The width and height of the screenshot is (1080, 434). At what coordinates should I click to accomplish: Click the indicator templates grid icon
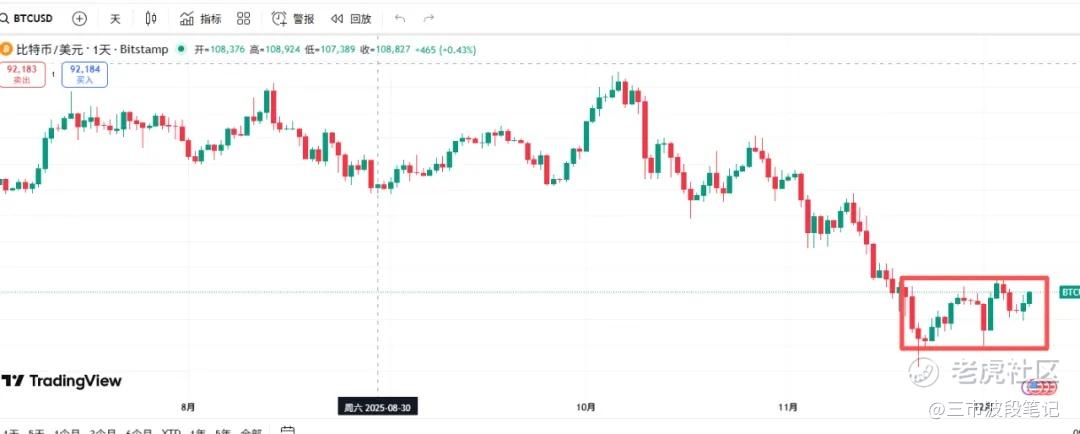click(243, 18)
